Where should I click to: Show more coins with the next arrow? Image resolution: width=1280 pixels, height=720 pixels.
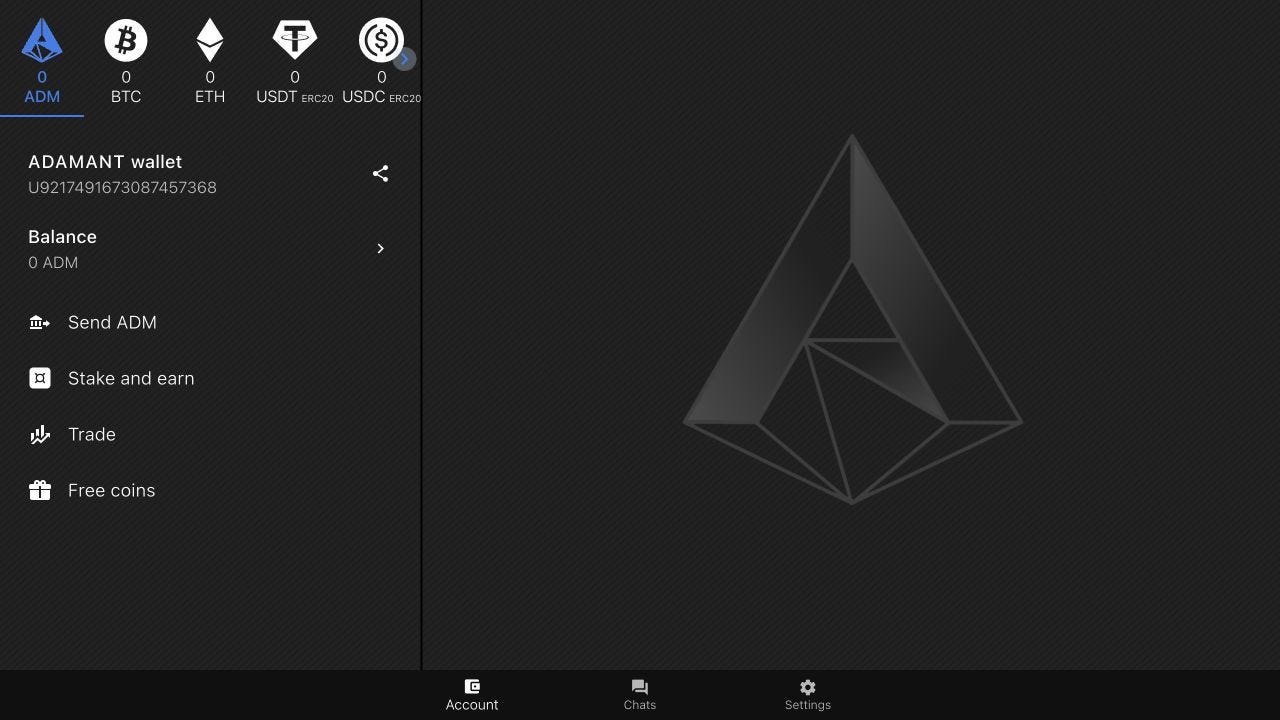point(404,59)
